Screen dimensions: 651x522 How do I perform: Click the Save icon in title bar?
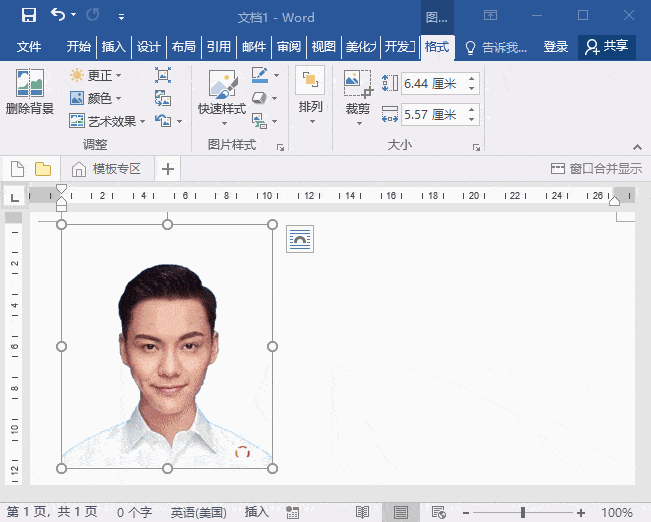pyautogui.click(x=29, y=16)
